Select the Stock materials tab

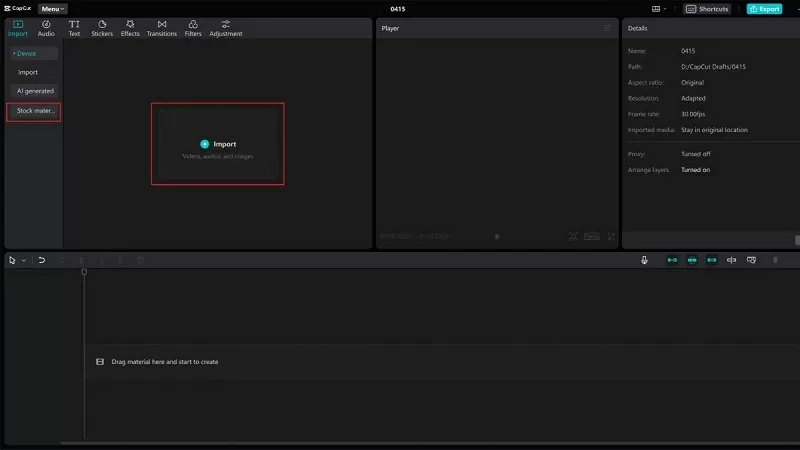point(35,111)
